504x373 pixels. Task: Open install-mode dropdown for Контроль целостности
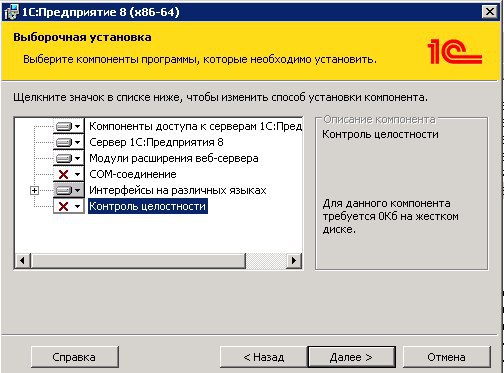coord(68,206)
